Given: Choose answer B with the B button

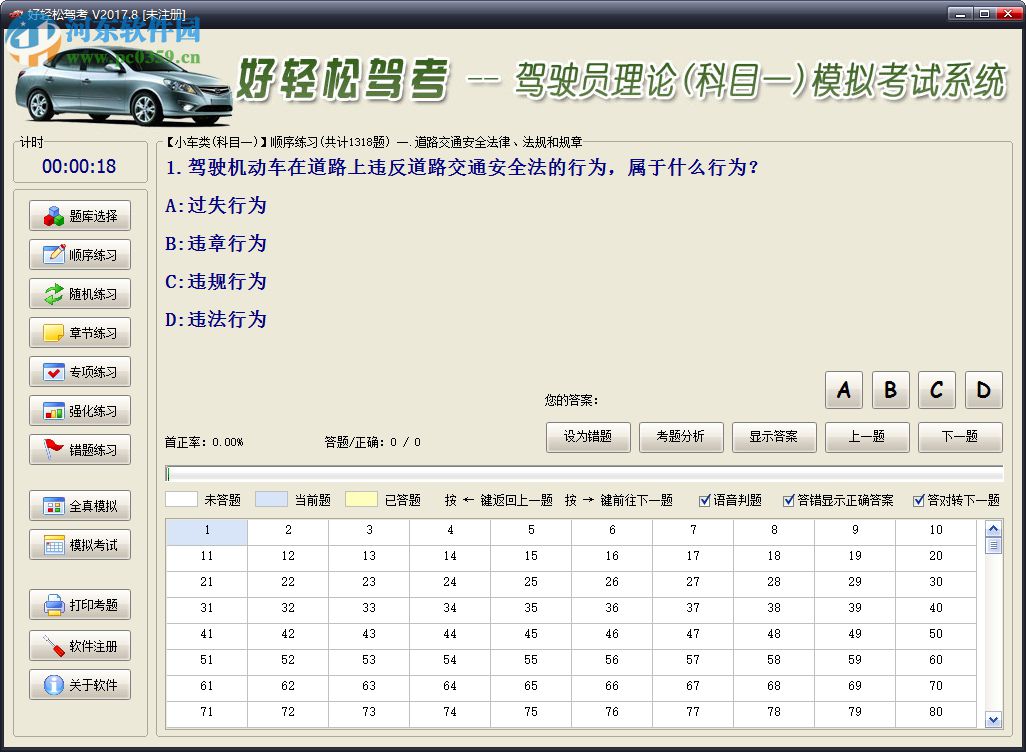Looking at the screenshot, I should [890, 391].
